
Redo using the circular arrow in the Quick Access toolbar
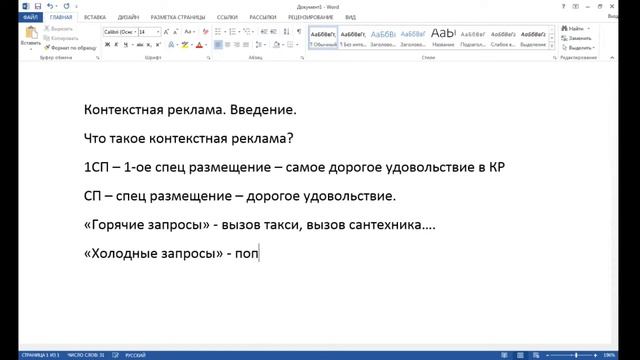66,6
